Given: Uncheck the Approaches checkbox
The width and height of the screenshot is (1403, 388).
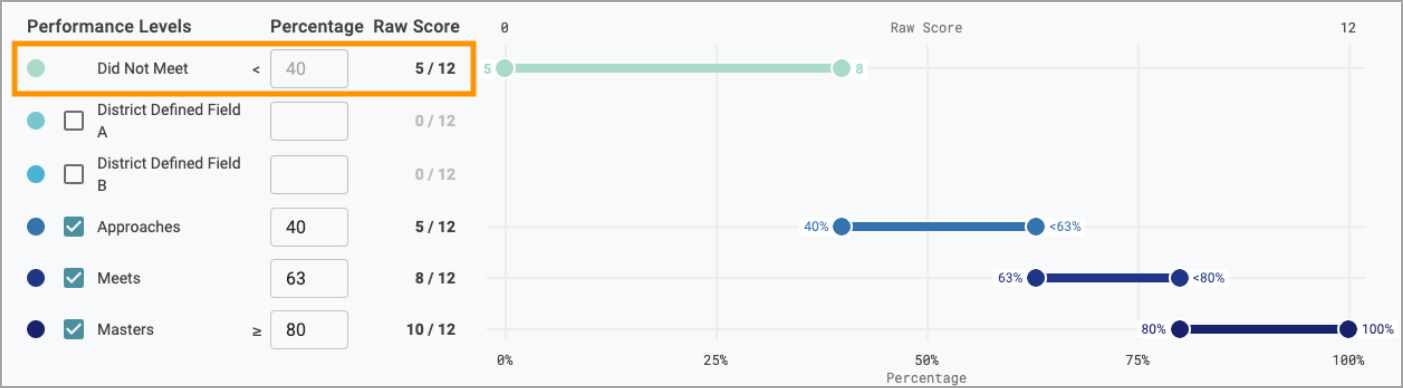Looking at the screenshot, I should pos(74,227).
